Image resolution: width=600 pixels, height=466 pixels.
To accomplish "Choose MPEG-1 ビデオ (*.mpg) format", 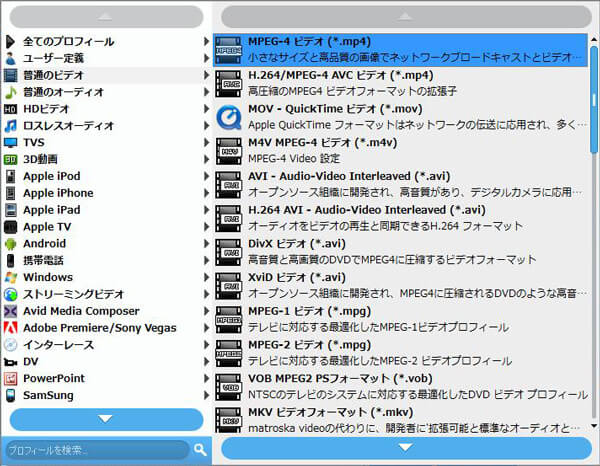I will [x=400, y=319].
